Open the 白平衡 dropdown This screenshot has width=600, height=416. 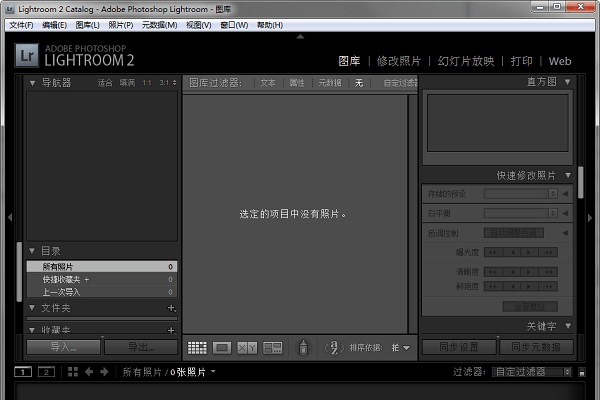pos(520,213)
